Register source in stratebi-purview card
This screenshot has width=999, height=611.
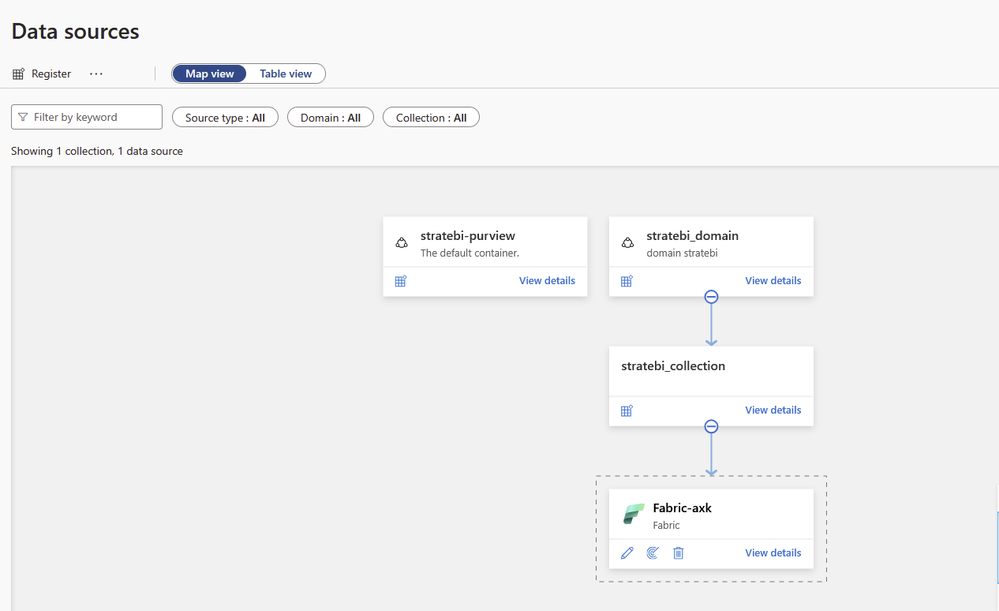[401, 281]
